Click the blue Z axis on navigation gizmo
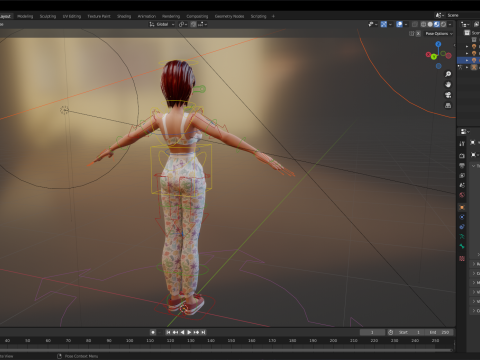Screen dimensions: 480x360 click(438, 44)
